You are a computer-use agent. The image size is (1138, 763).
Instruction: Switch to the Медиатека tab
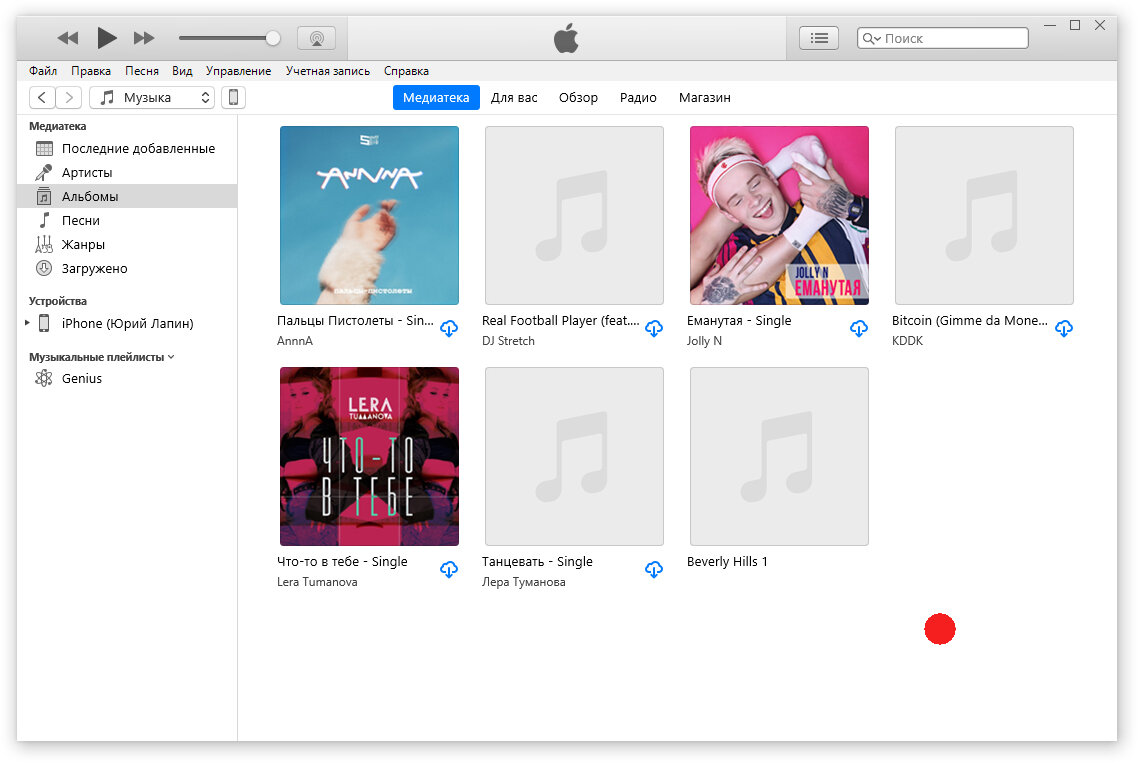(436, 97)
